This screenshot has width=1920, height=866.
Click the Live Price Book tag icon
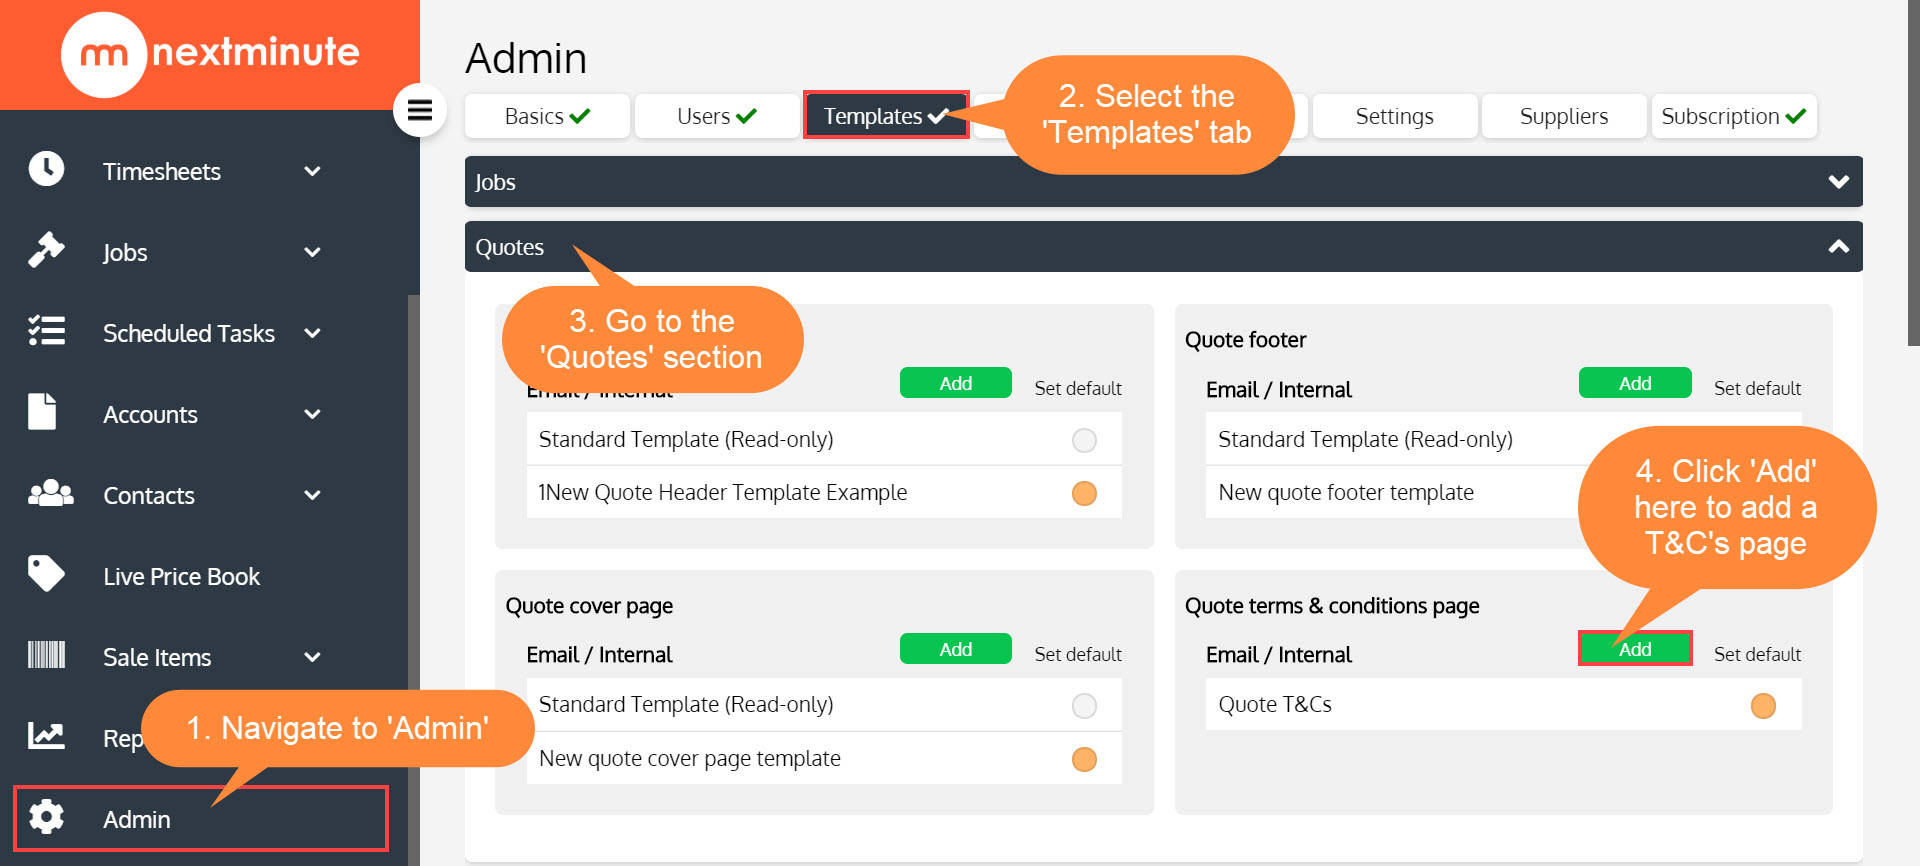coord(46,574)
